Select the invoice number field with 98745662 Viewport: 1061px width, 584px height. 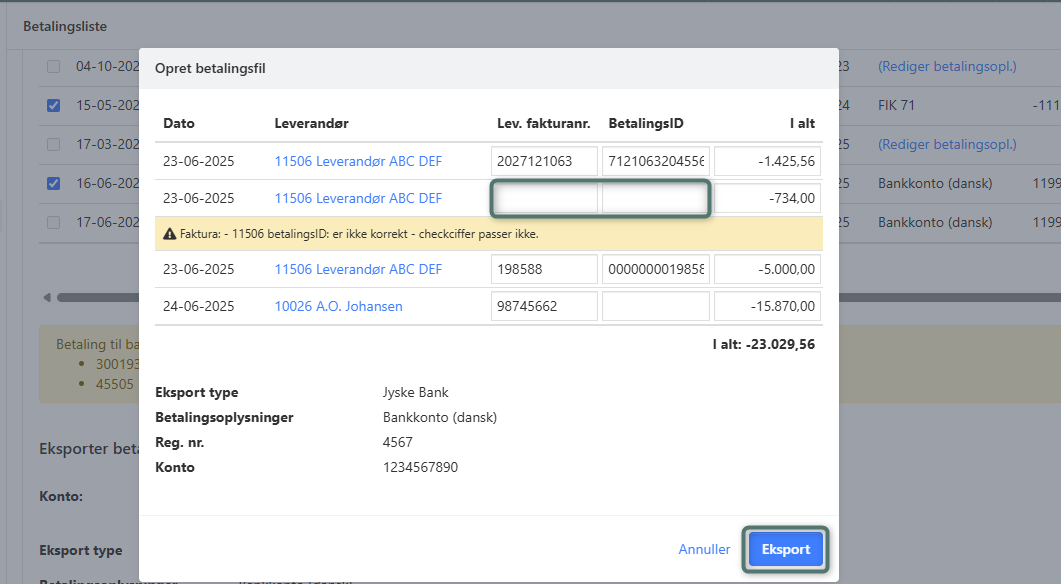[x=544, y=307]
